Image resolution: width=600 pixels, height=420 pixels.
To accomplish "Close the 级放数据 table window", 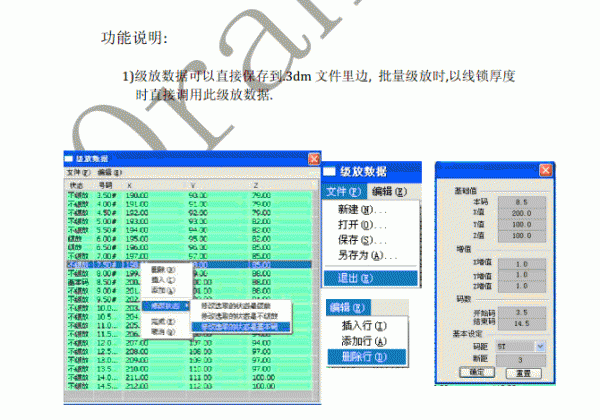I will click(x=314, y=158).
